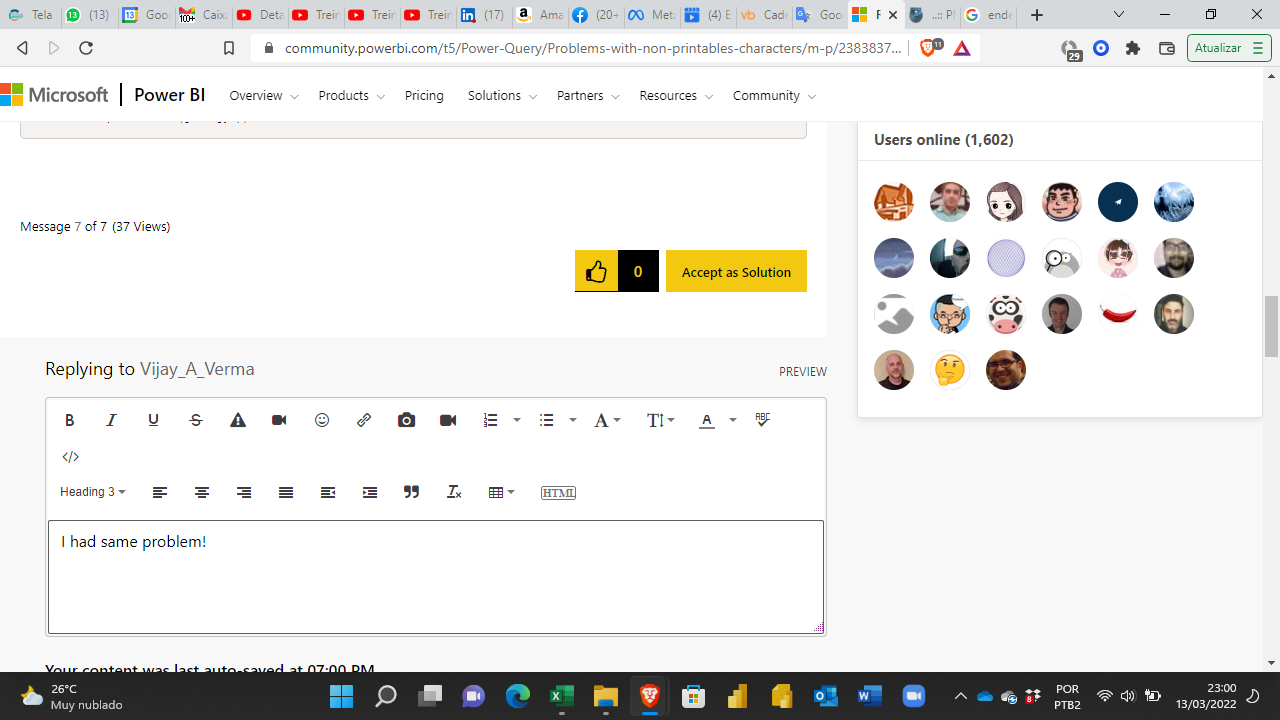
Task: Run spell check with the ABC icon
Action: [x=763, y=421]
